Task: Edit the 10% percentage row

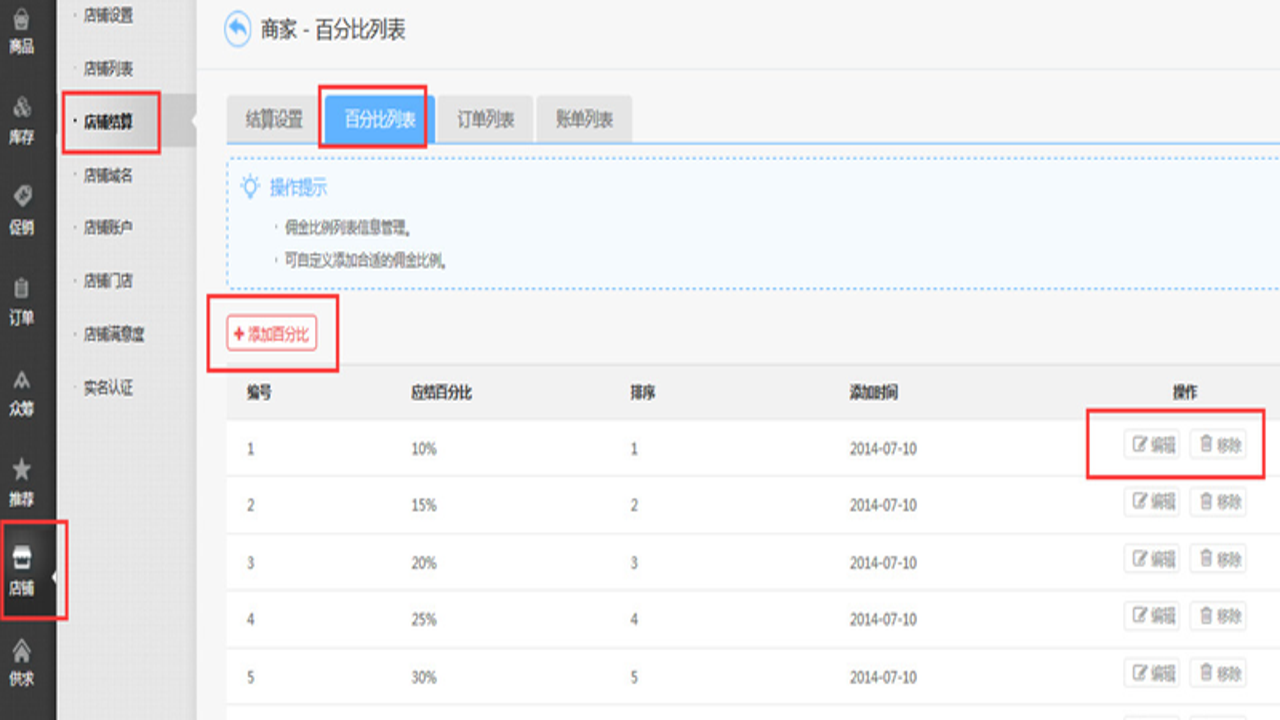Action: click(1152, 445)
